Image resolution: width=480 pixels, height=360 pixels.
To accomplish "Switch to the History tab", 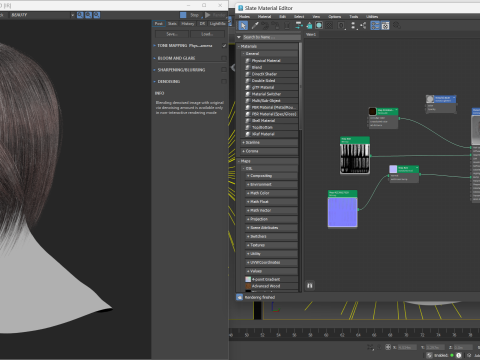I will pyautogui.click(x=188, y=24).
